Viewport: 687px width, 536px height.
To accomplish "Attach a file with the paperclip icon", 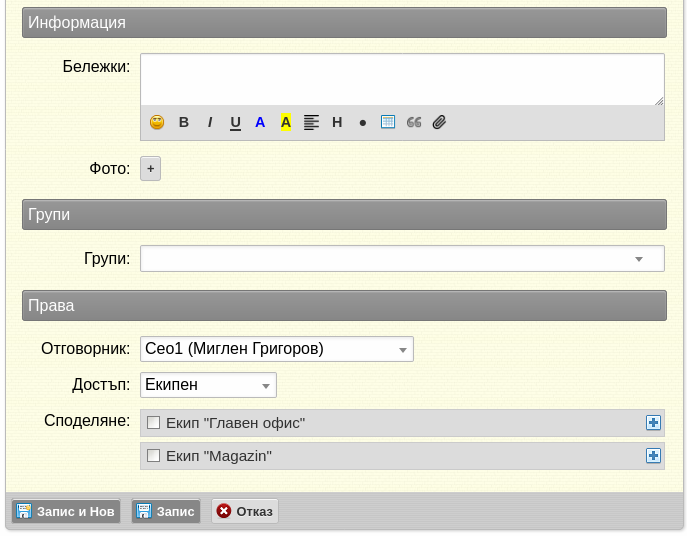I will (x=439, y=122).
